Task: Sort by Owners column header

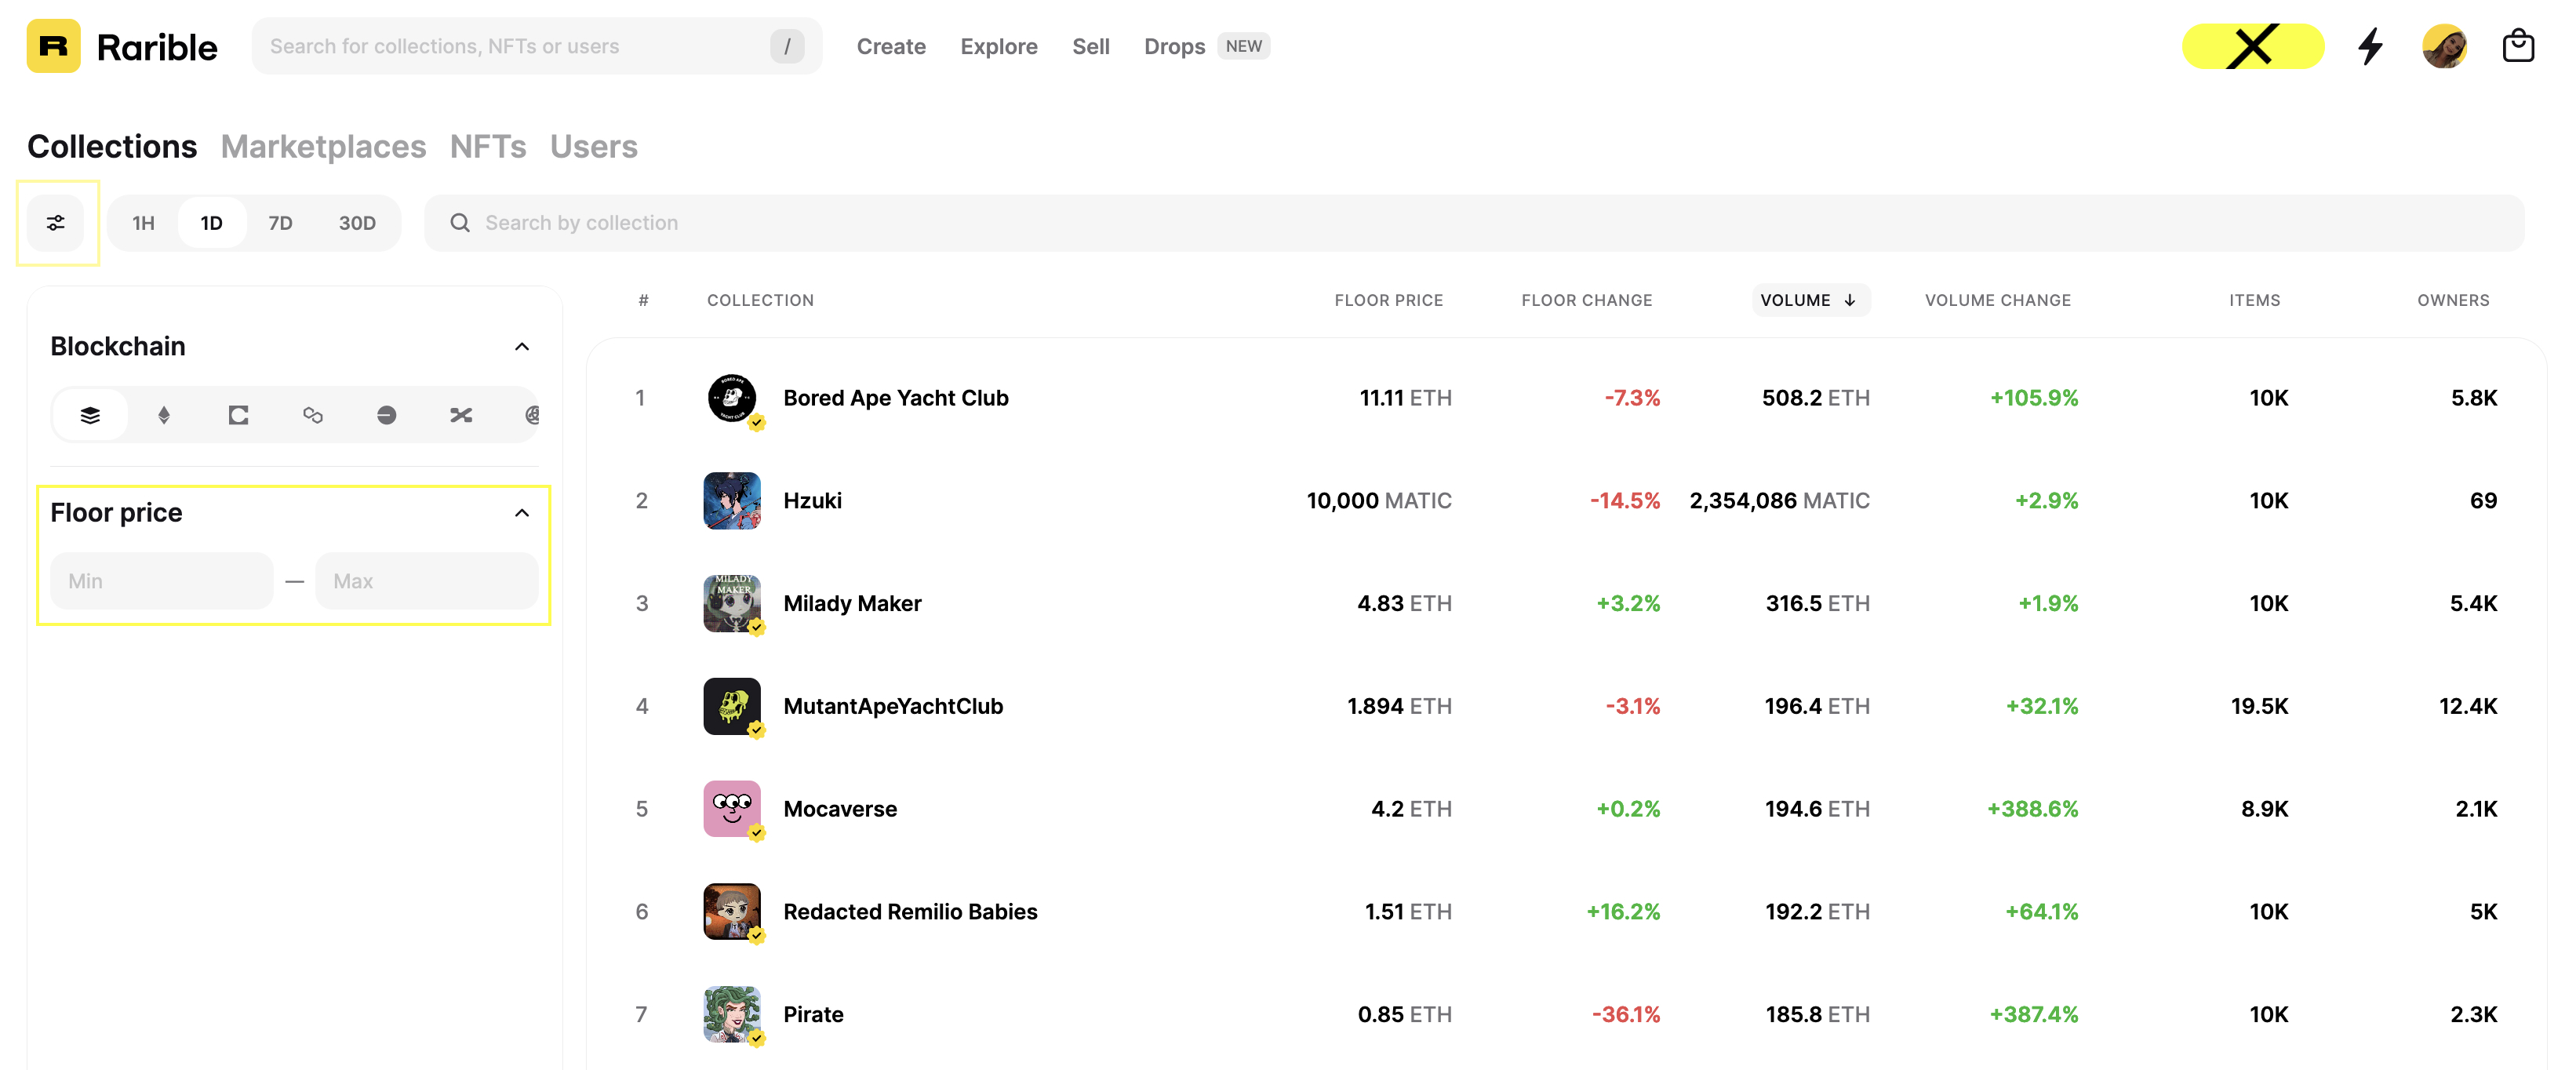Action: click(2452, 300)
